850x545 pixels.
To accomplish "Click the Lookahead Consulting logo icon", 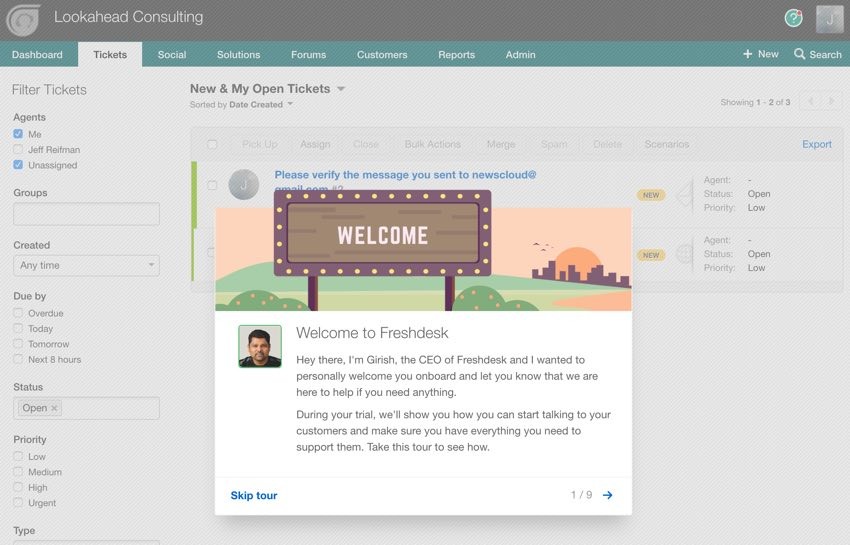I will point(23,20).
